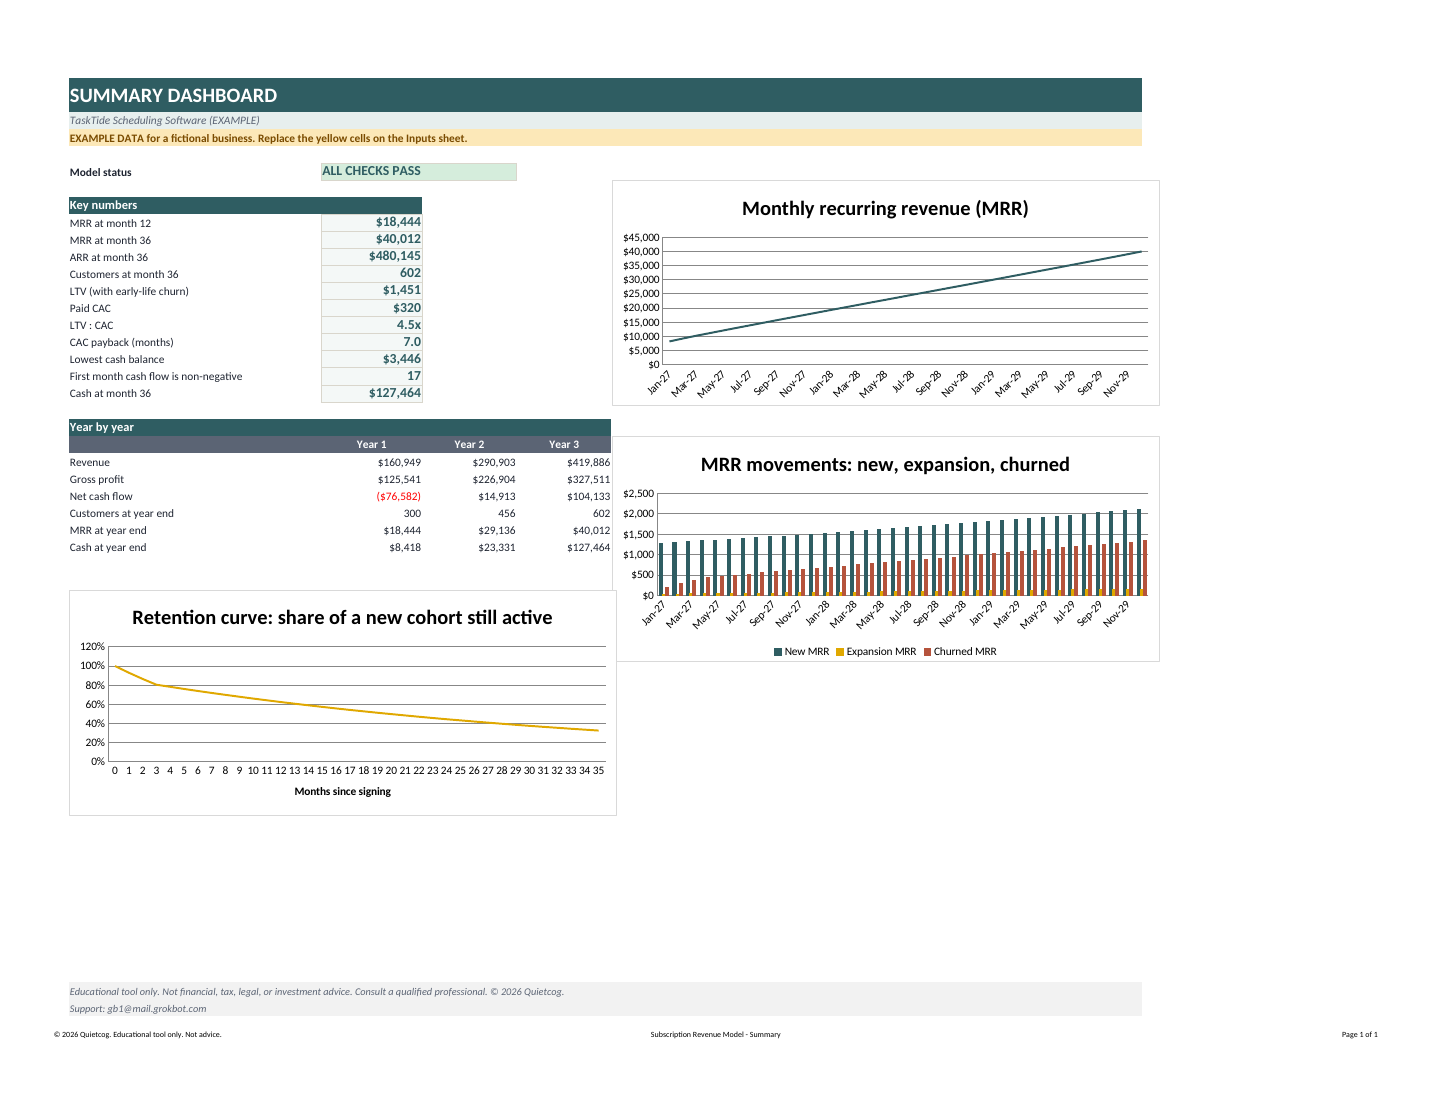Click Year 1 revenue $160,949
The width and height of the screenshot is (1430, 1105).
click(x=399, y=463)
